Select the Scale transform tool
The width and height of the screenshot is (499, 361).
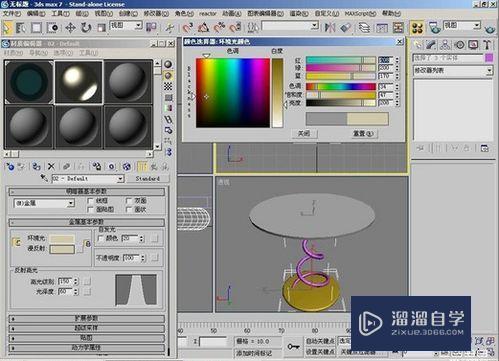click(101, 28)
